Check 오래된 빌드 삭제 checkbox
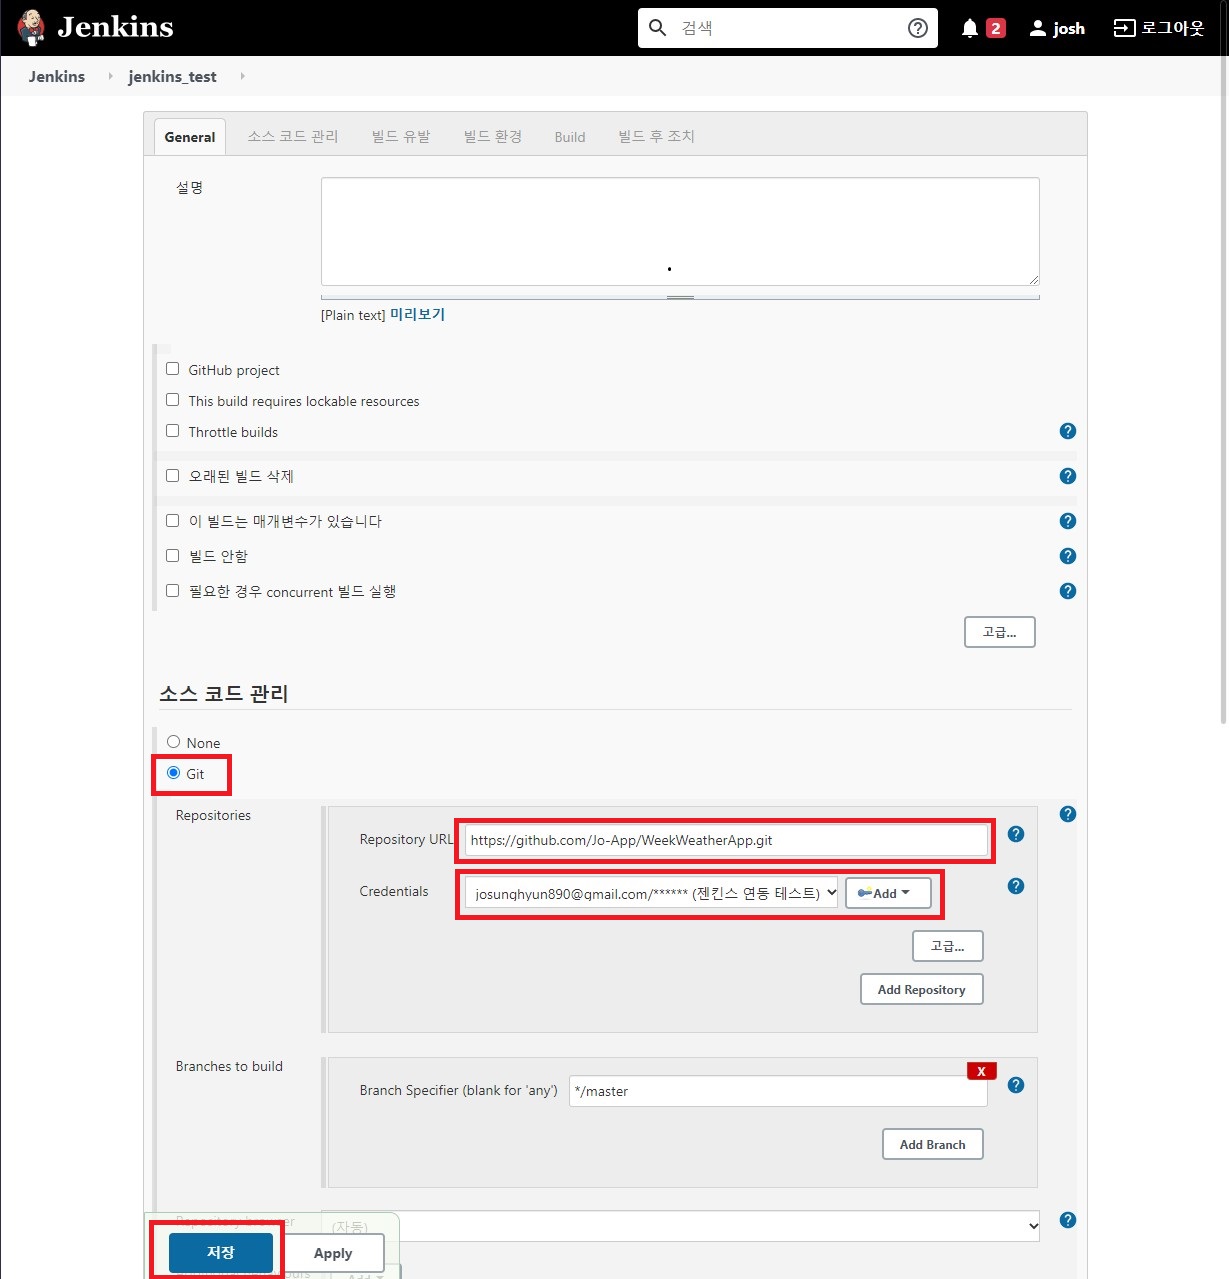This screenshot has width=1229, height=1279. click(x=173, y=476)
